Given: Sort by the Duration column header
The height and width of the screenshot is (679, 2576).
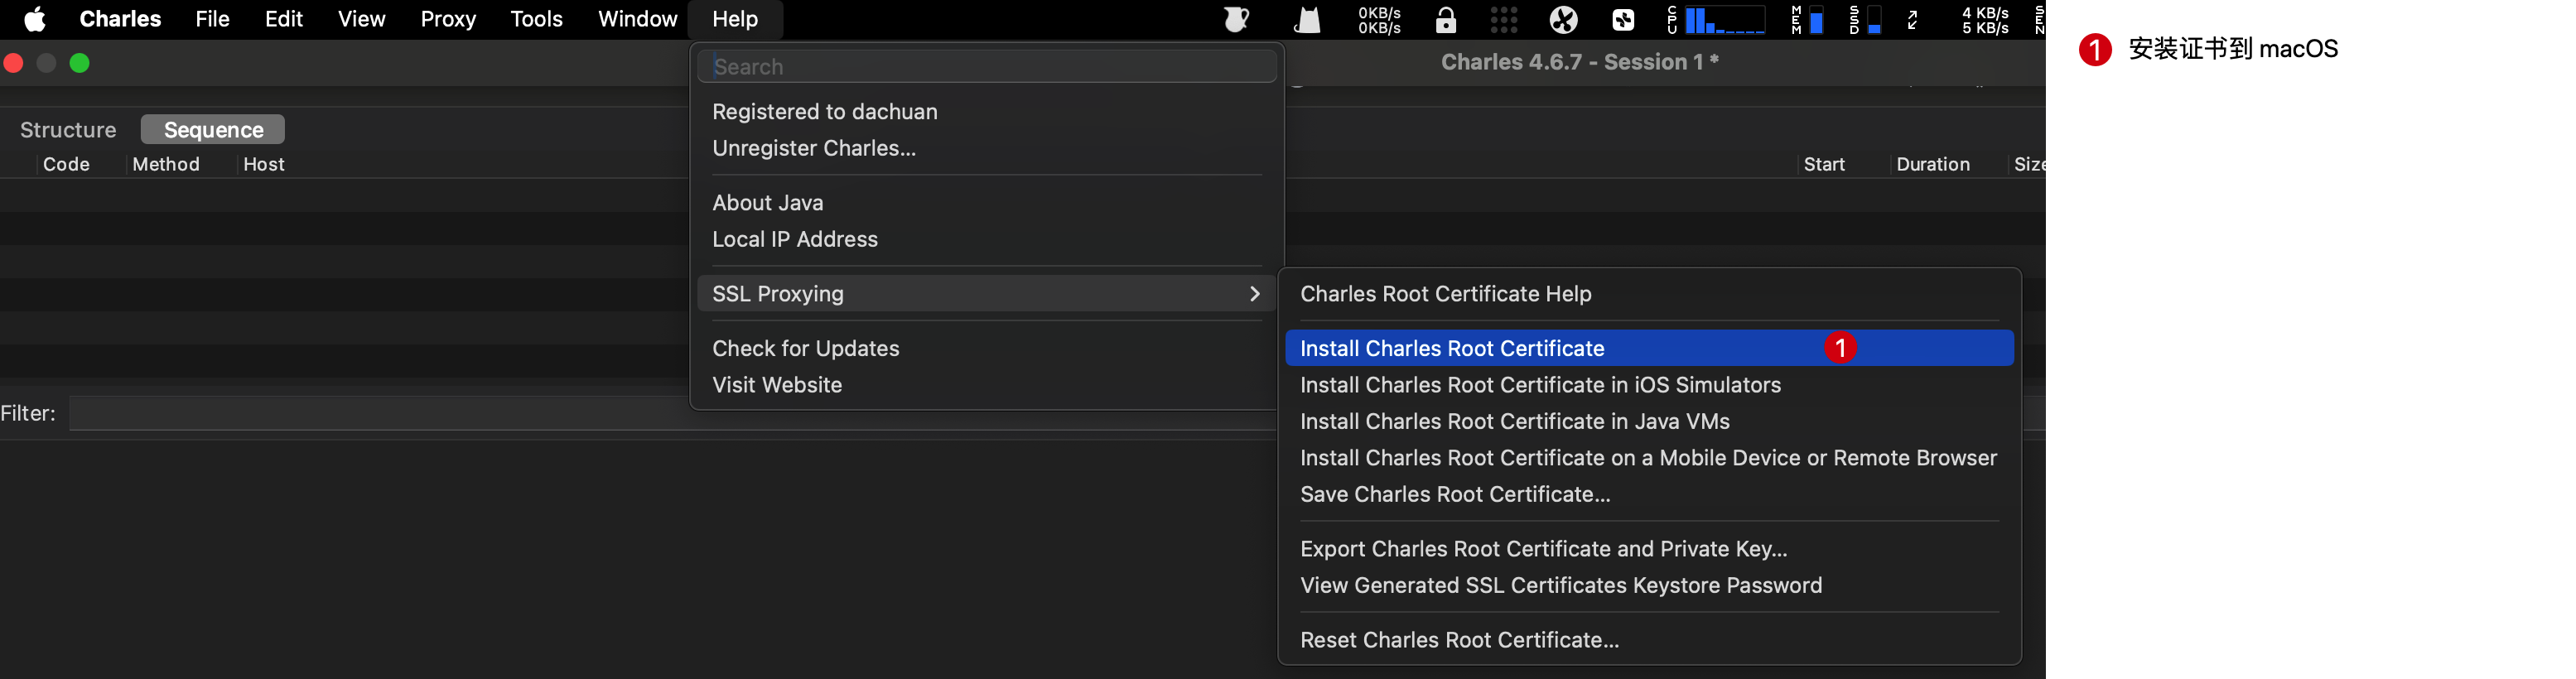Looking at the screenshot, I should 1933,164.
